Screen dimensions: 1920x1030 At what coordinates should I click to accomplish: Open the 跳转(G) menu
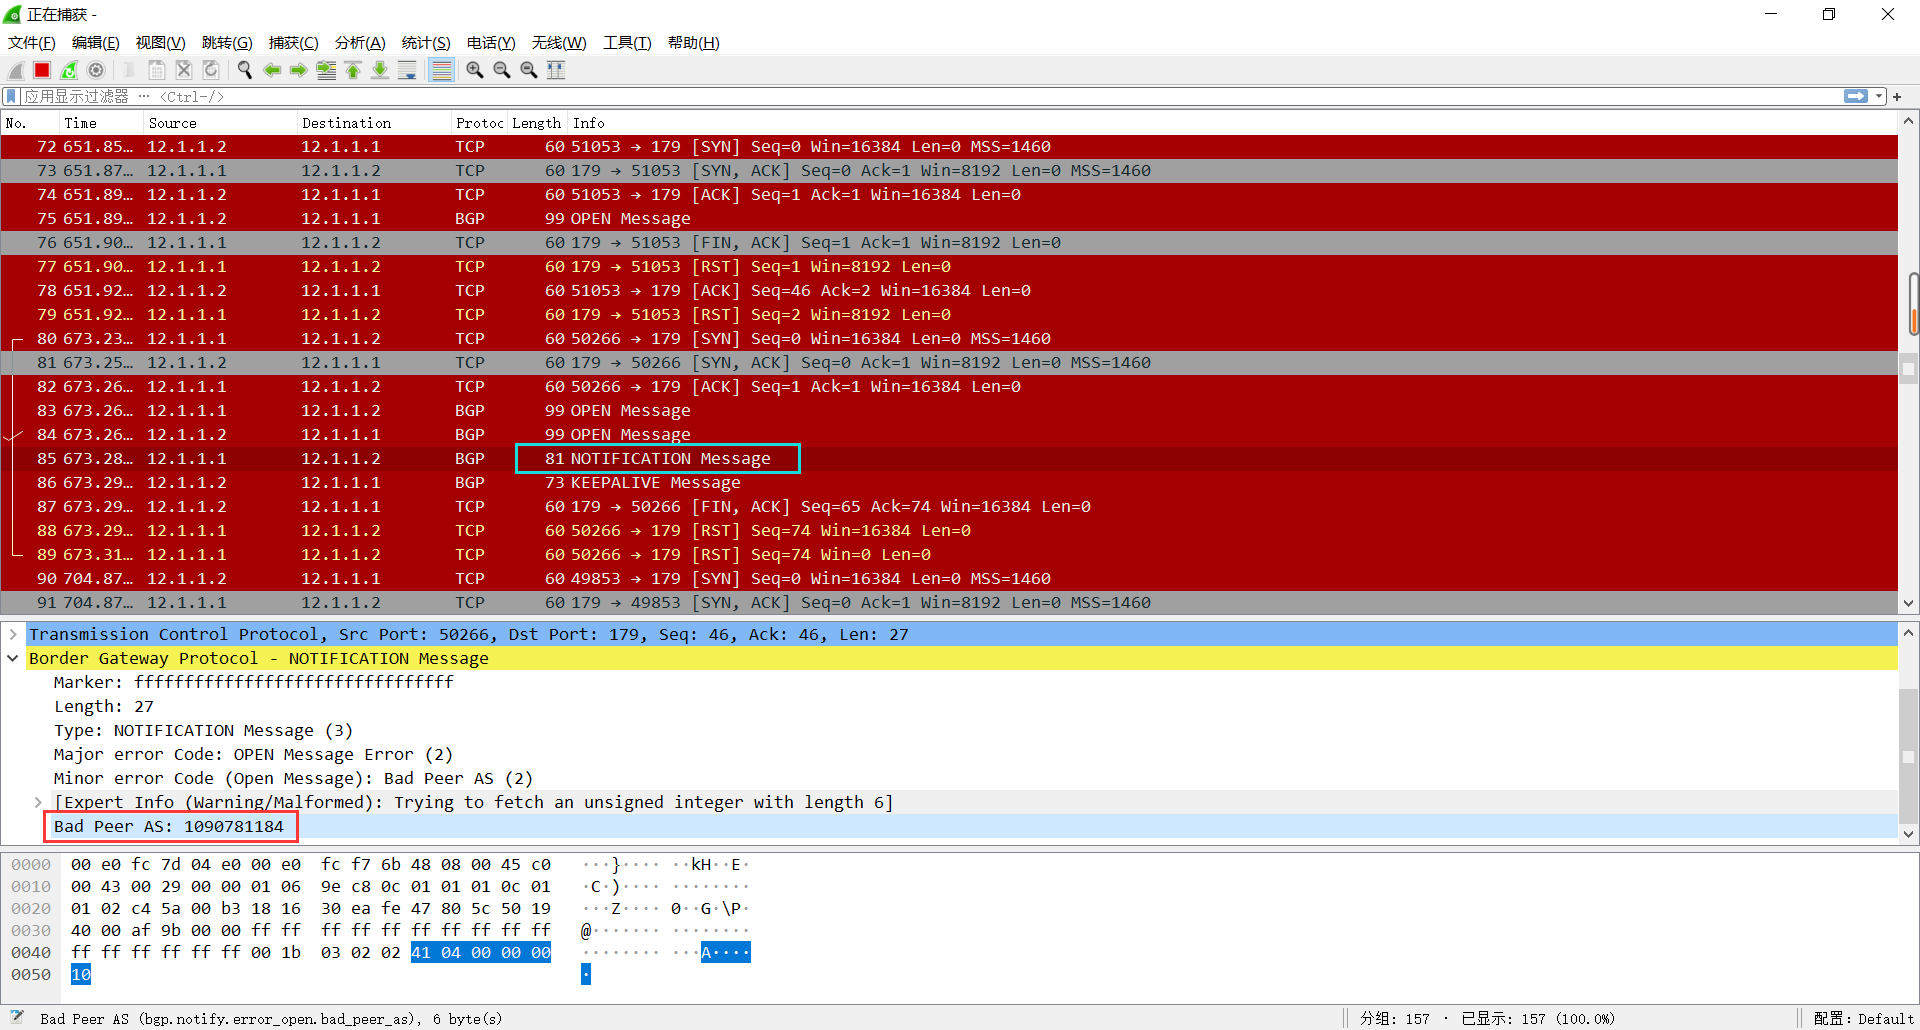click(x=227, y=43)
